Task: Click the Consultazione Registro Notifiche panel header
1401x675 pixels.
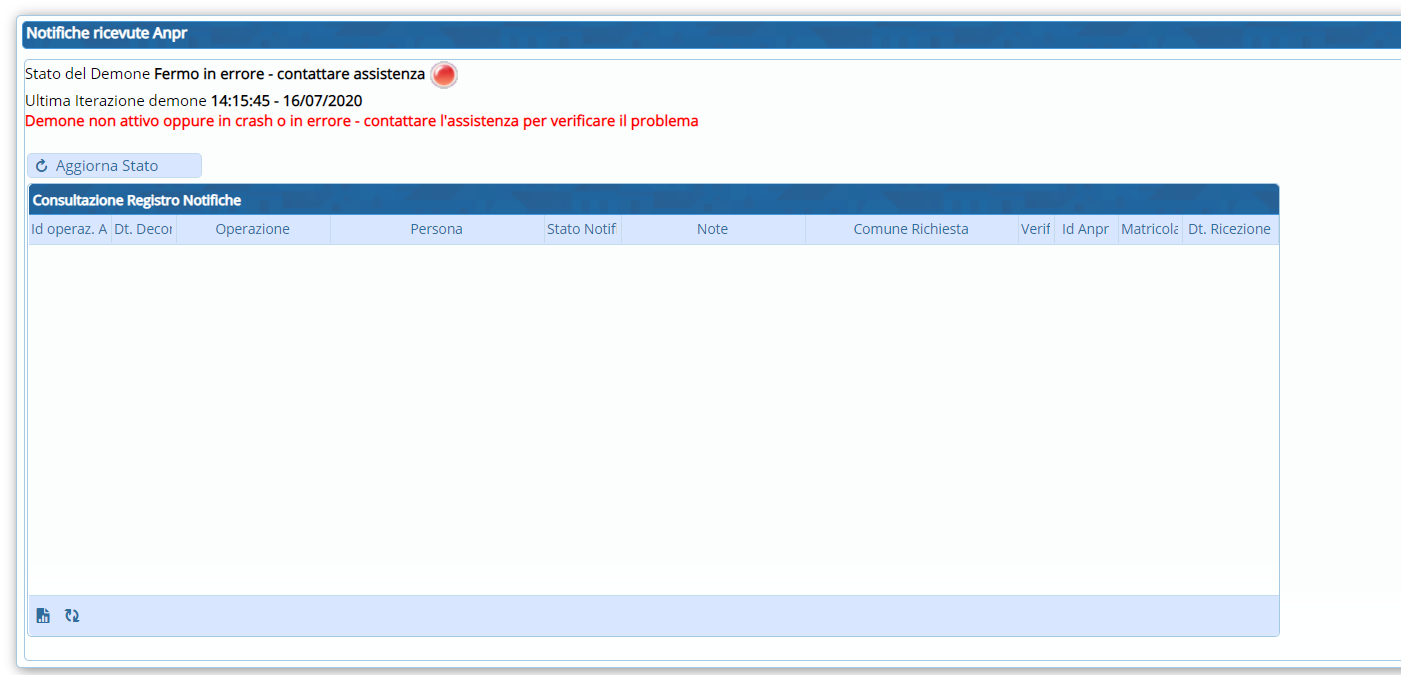Action: (x=137, y=200)
